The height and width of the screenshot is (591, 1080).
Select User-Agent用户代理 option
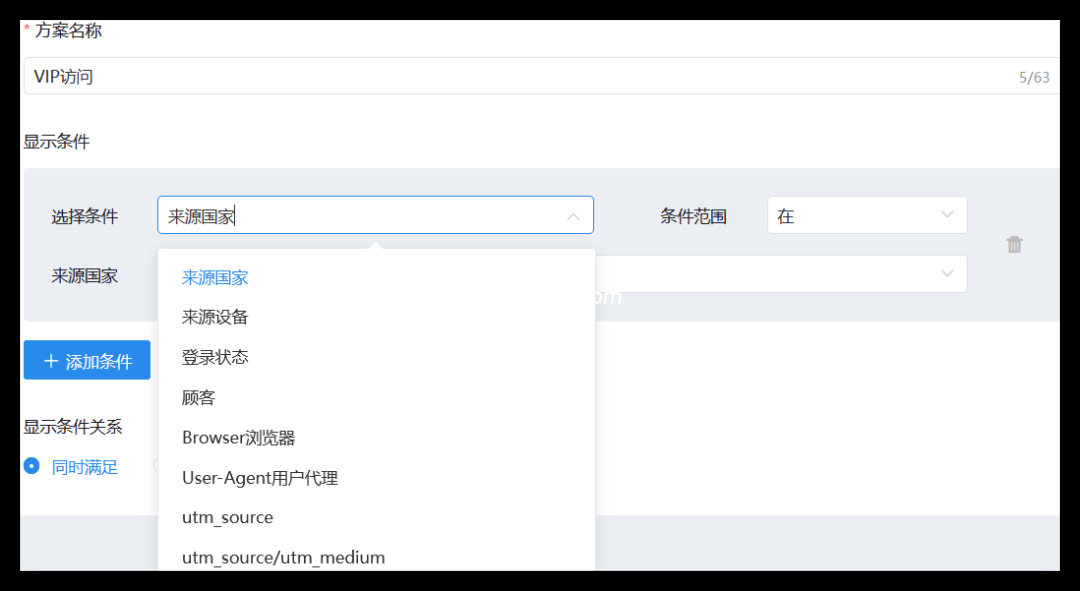(376, 477)
